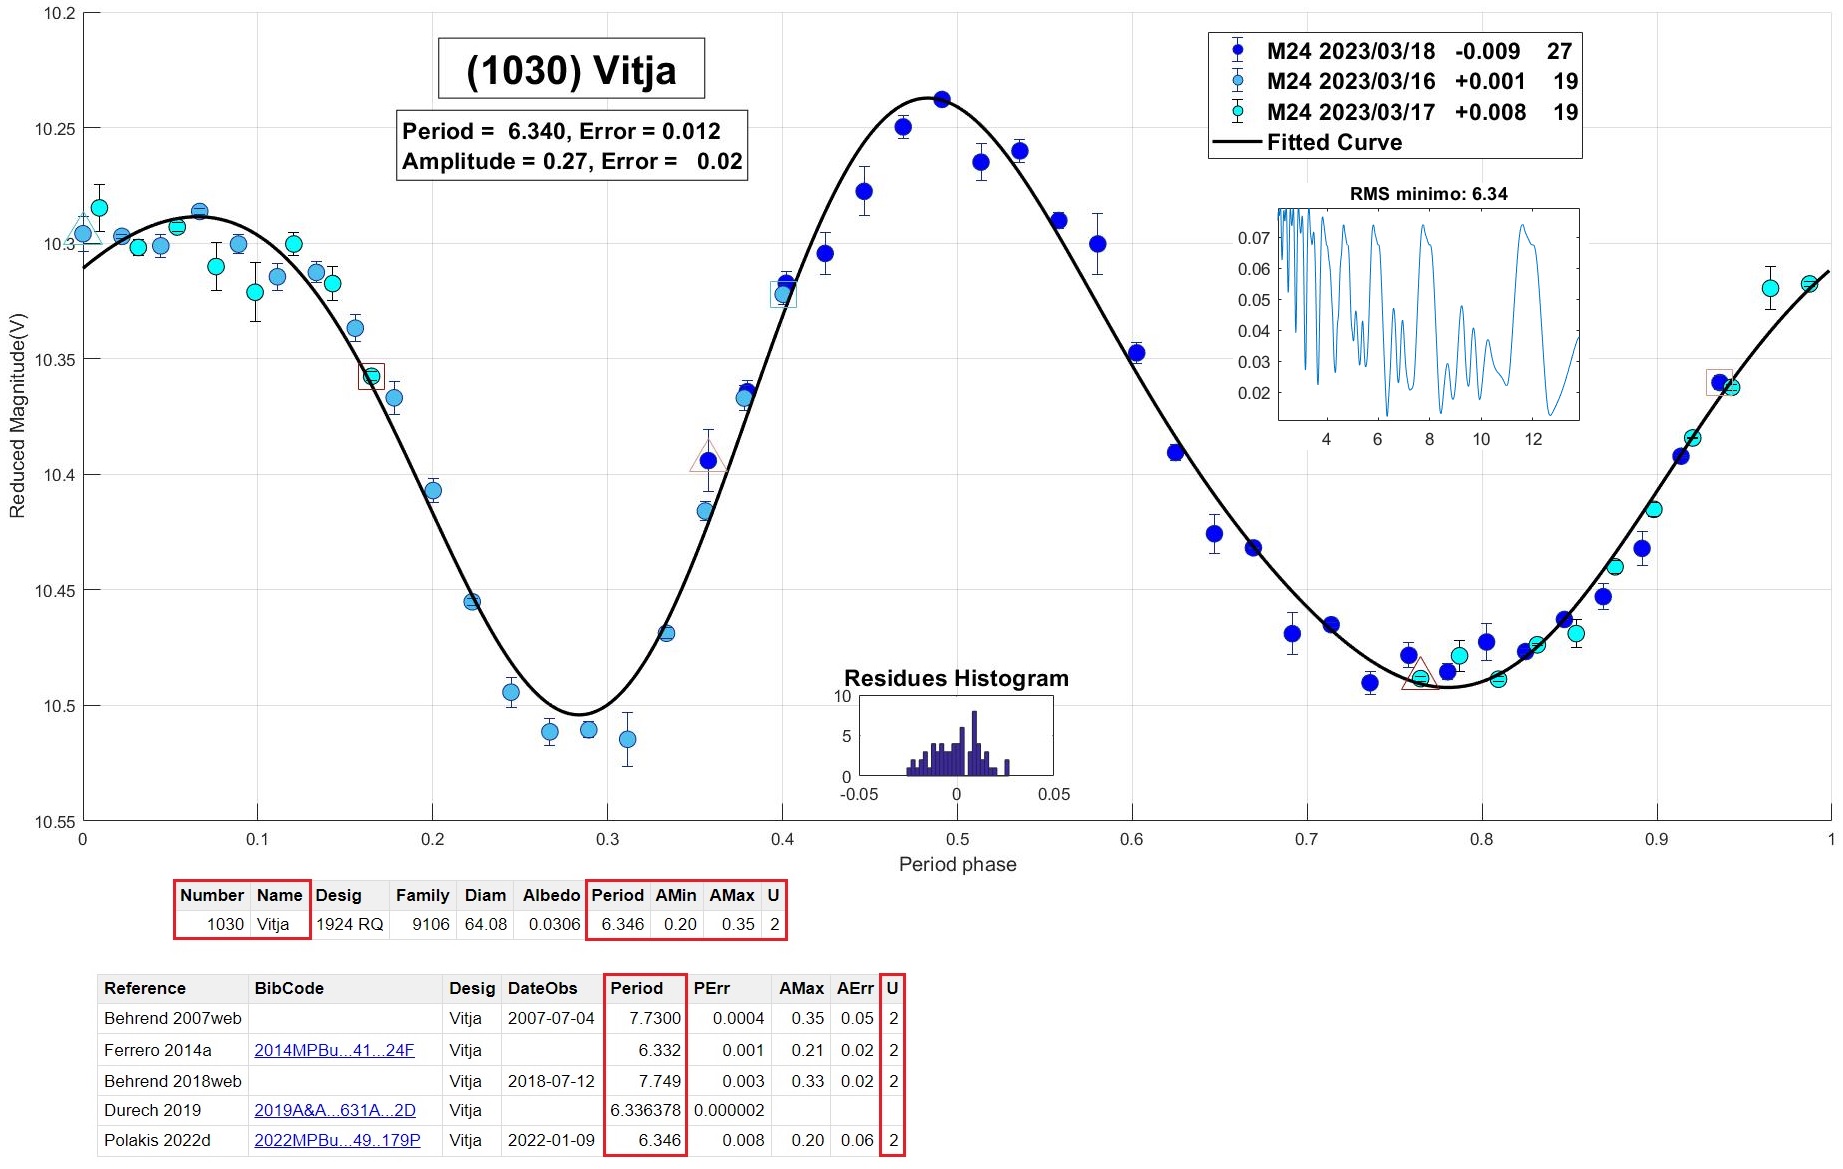
Task: Click the RMS minimo: 6.34 inset title
Action: click(x=1428, y=194)
